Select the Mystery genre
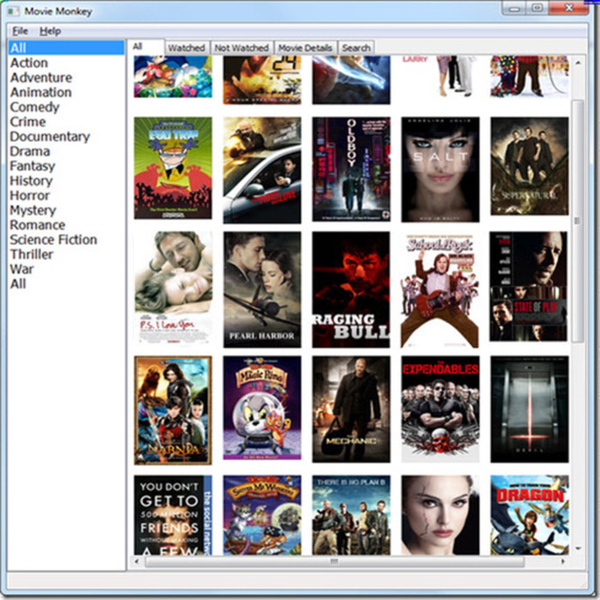Image resolution: width=600 pixels, height=600 pixels. tap(33, 210)
